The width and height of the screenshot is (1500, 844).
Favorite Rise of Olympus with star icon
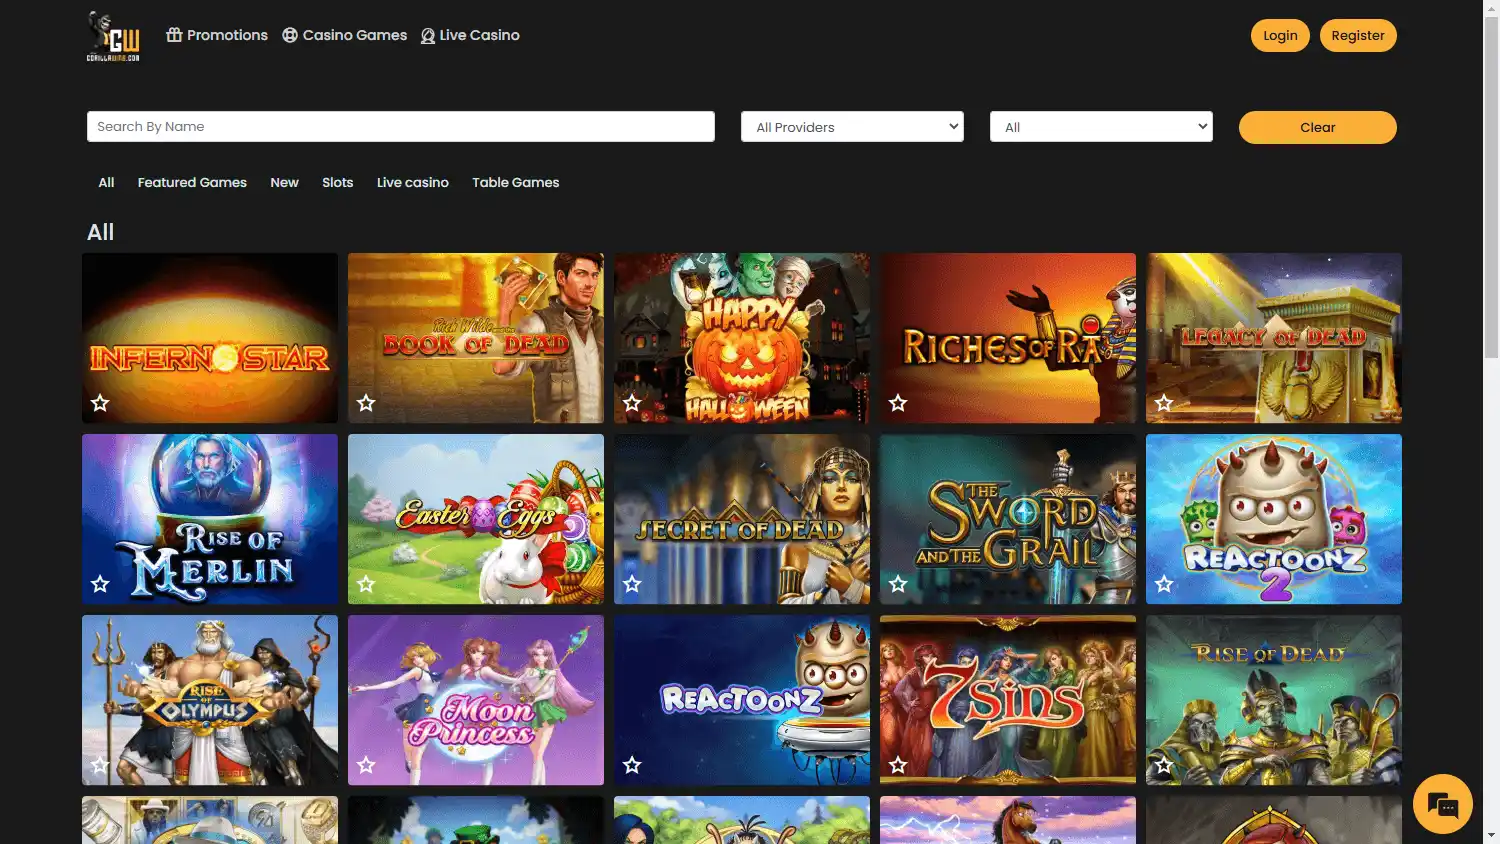(100, 765)
